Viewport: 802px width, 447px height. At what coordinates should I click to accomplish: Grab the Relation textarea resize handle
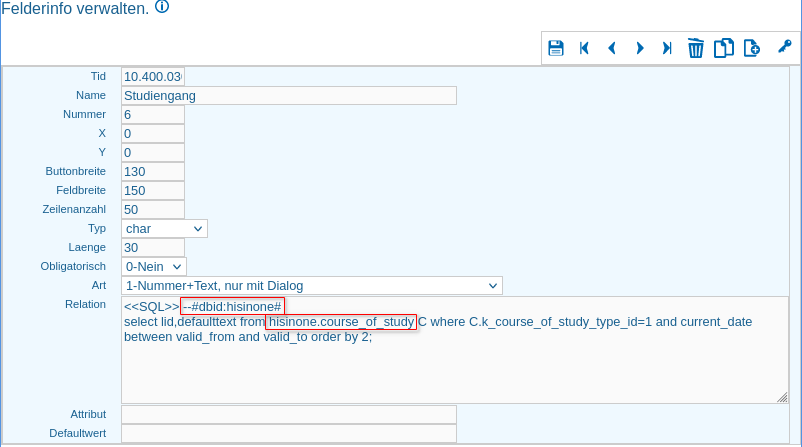[782, 397]
